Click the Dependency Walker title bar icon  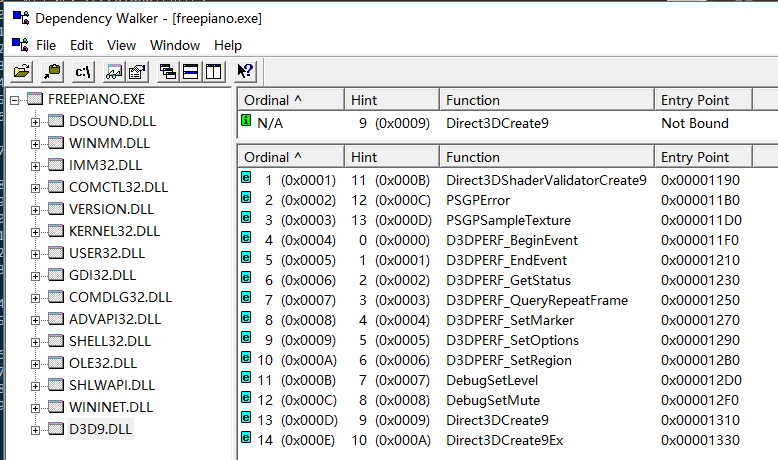(21, 18)
